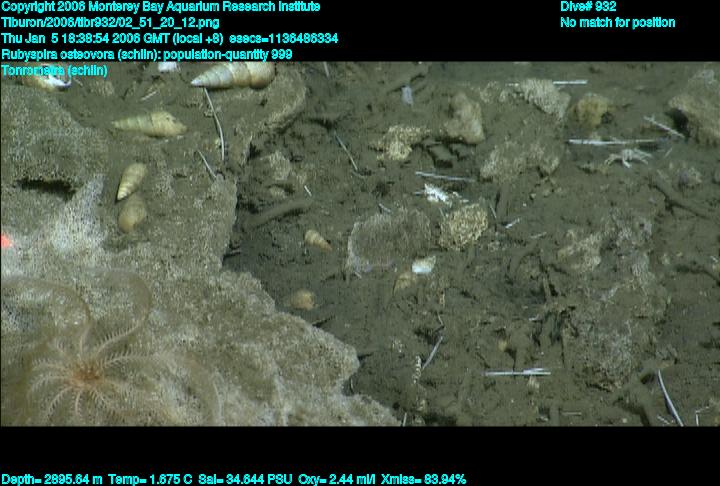The height and width of the screenshot is (486, 720).
Task: Click the Rubyspira osteovora annotation line
Action: tap(147, 54)
